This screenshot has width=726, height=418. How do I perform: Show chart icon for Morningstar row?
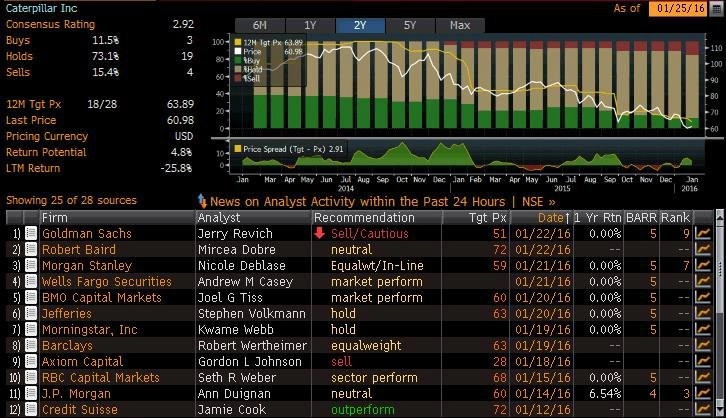(x=703, y=330)
